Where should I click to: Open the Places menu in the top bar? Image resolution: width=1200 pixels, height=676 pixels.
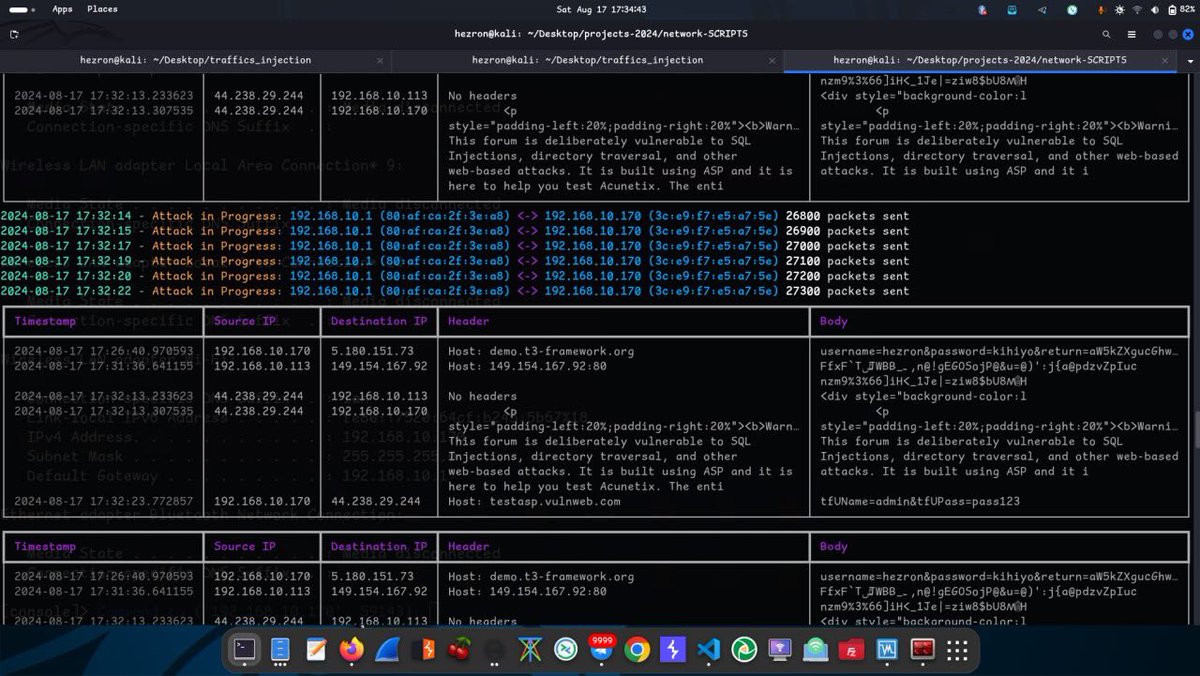coord(101,9)
